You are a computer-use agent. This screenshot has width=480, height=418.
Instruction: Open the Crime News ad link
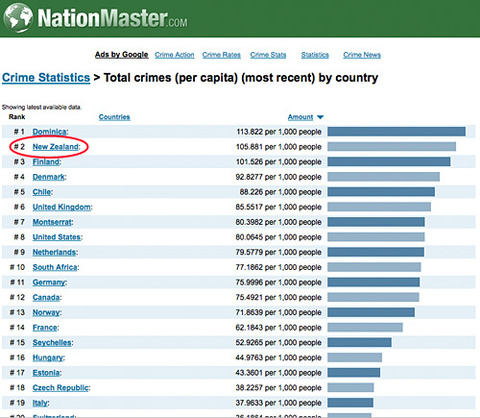pos(362,55)
